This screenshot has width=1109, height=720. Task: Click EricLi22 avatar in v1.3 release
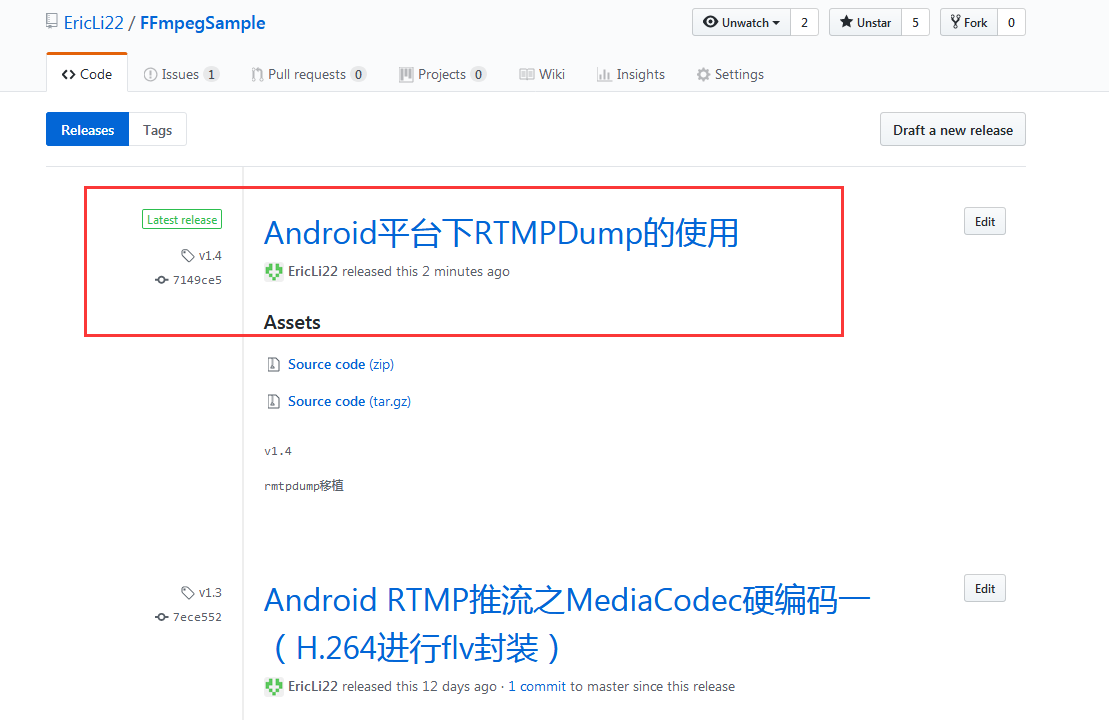[274, 686]
